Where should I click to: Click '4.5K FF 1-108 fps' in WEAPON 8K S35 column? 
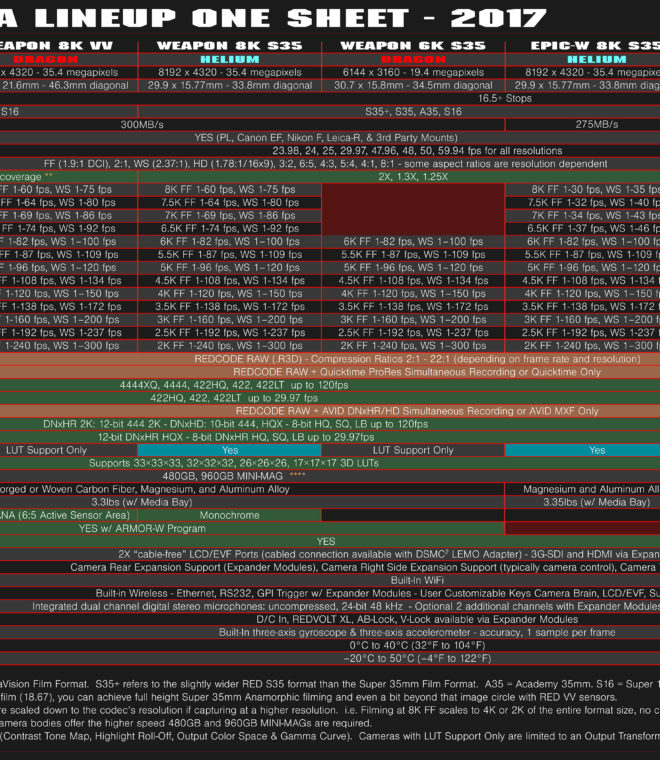(x=230, y=281)
